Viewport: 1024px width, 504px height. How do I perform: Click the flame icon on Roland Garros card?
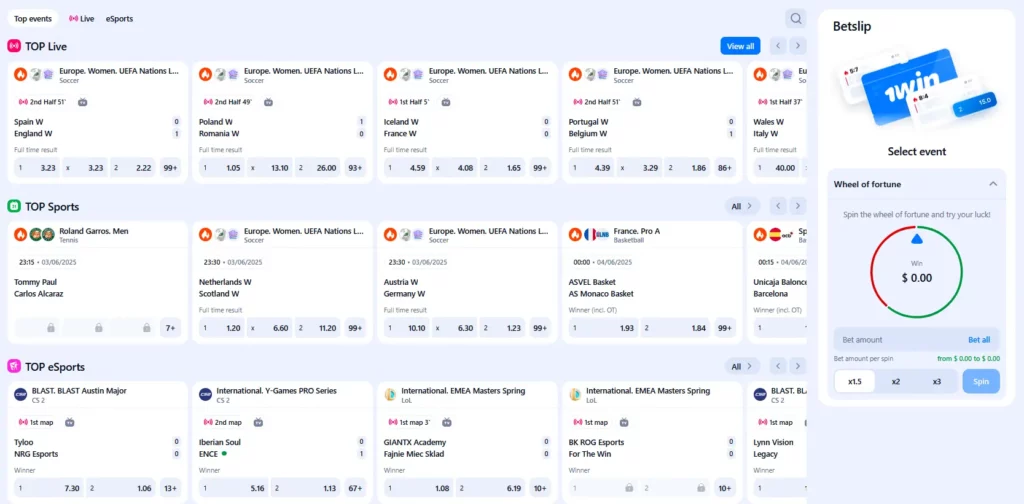pos(20,234)
